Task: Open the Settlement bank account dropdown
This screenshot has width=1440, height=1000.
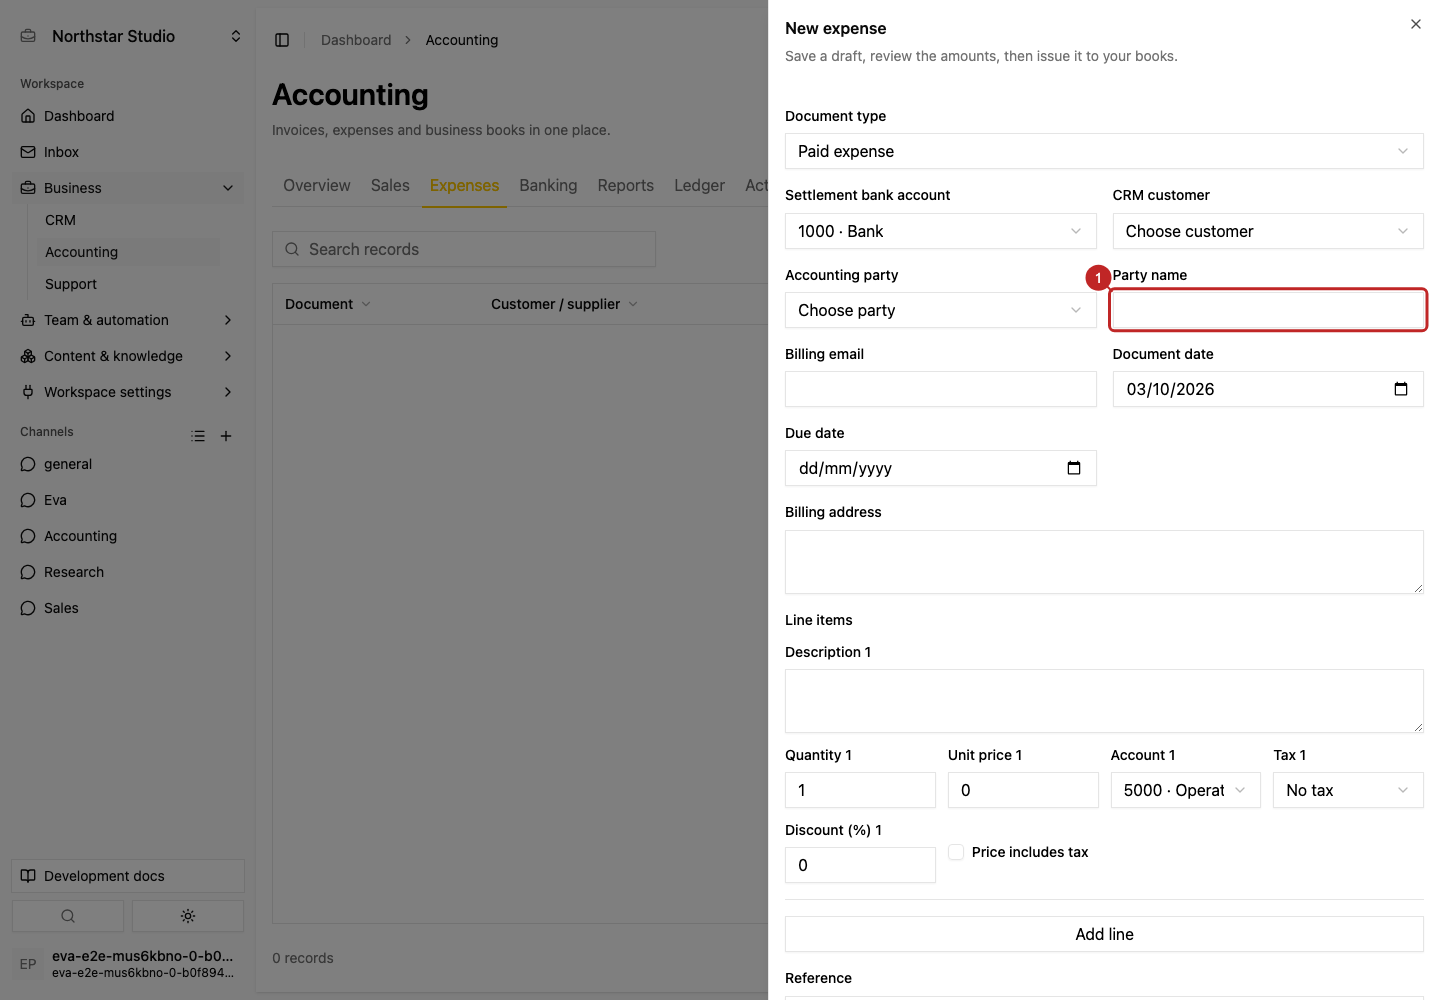Action: pyautogui.click(x=940, y=231)
